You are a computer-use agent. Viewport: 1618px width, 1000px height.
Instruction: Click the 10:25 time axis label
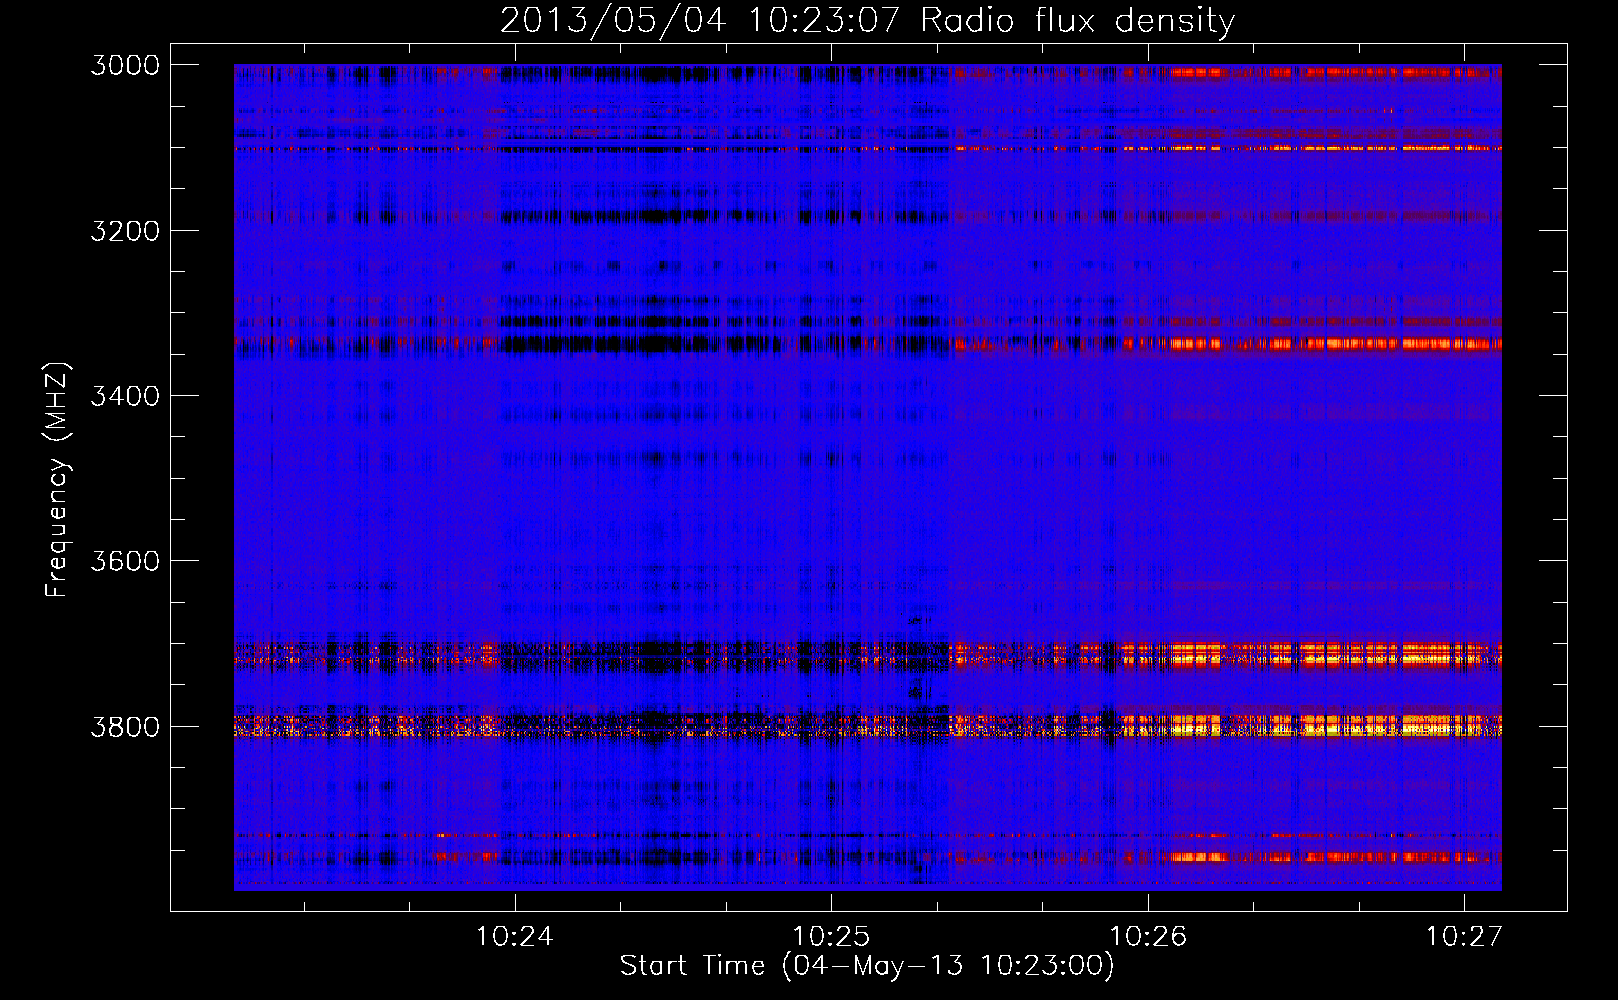tap(831, 937)
